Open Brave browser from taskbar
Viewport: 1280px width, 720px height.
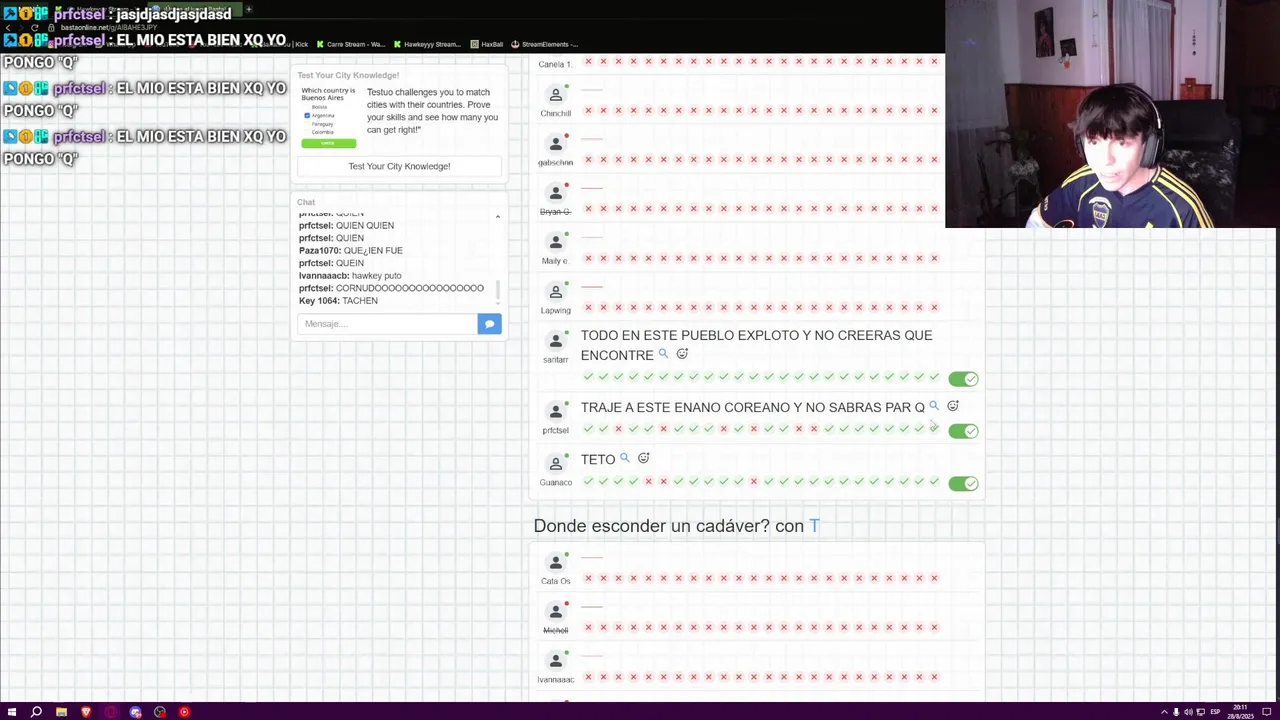(86, 712)
